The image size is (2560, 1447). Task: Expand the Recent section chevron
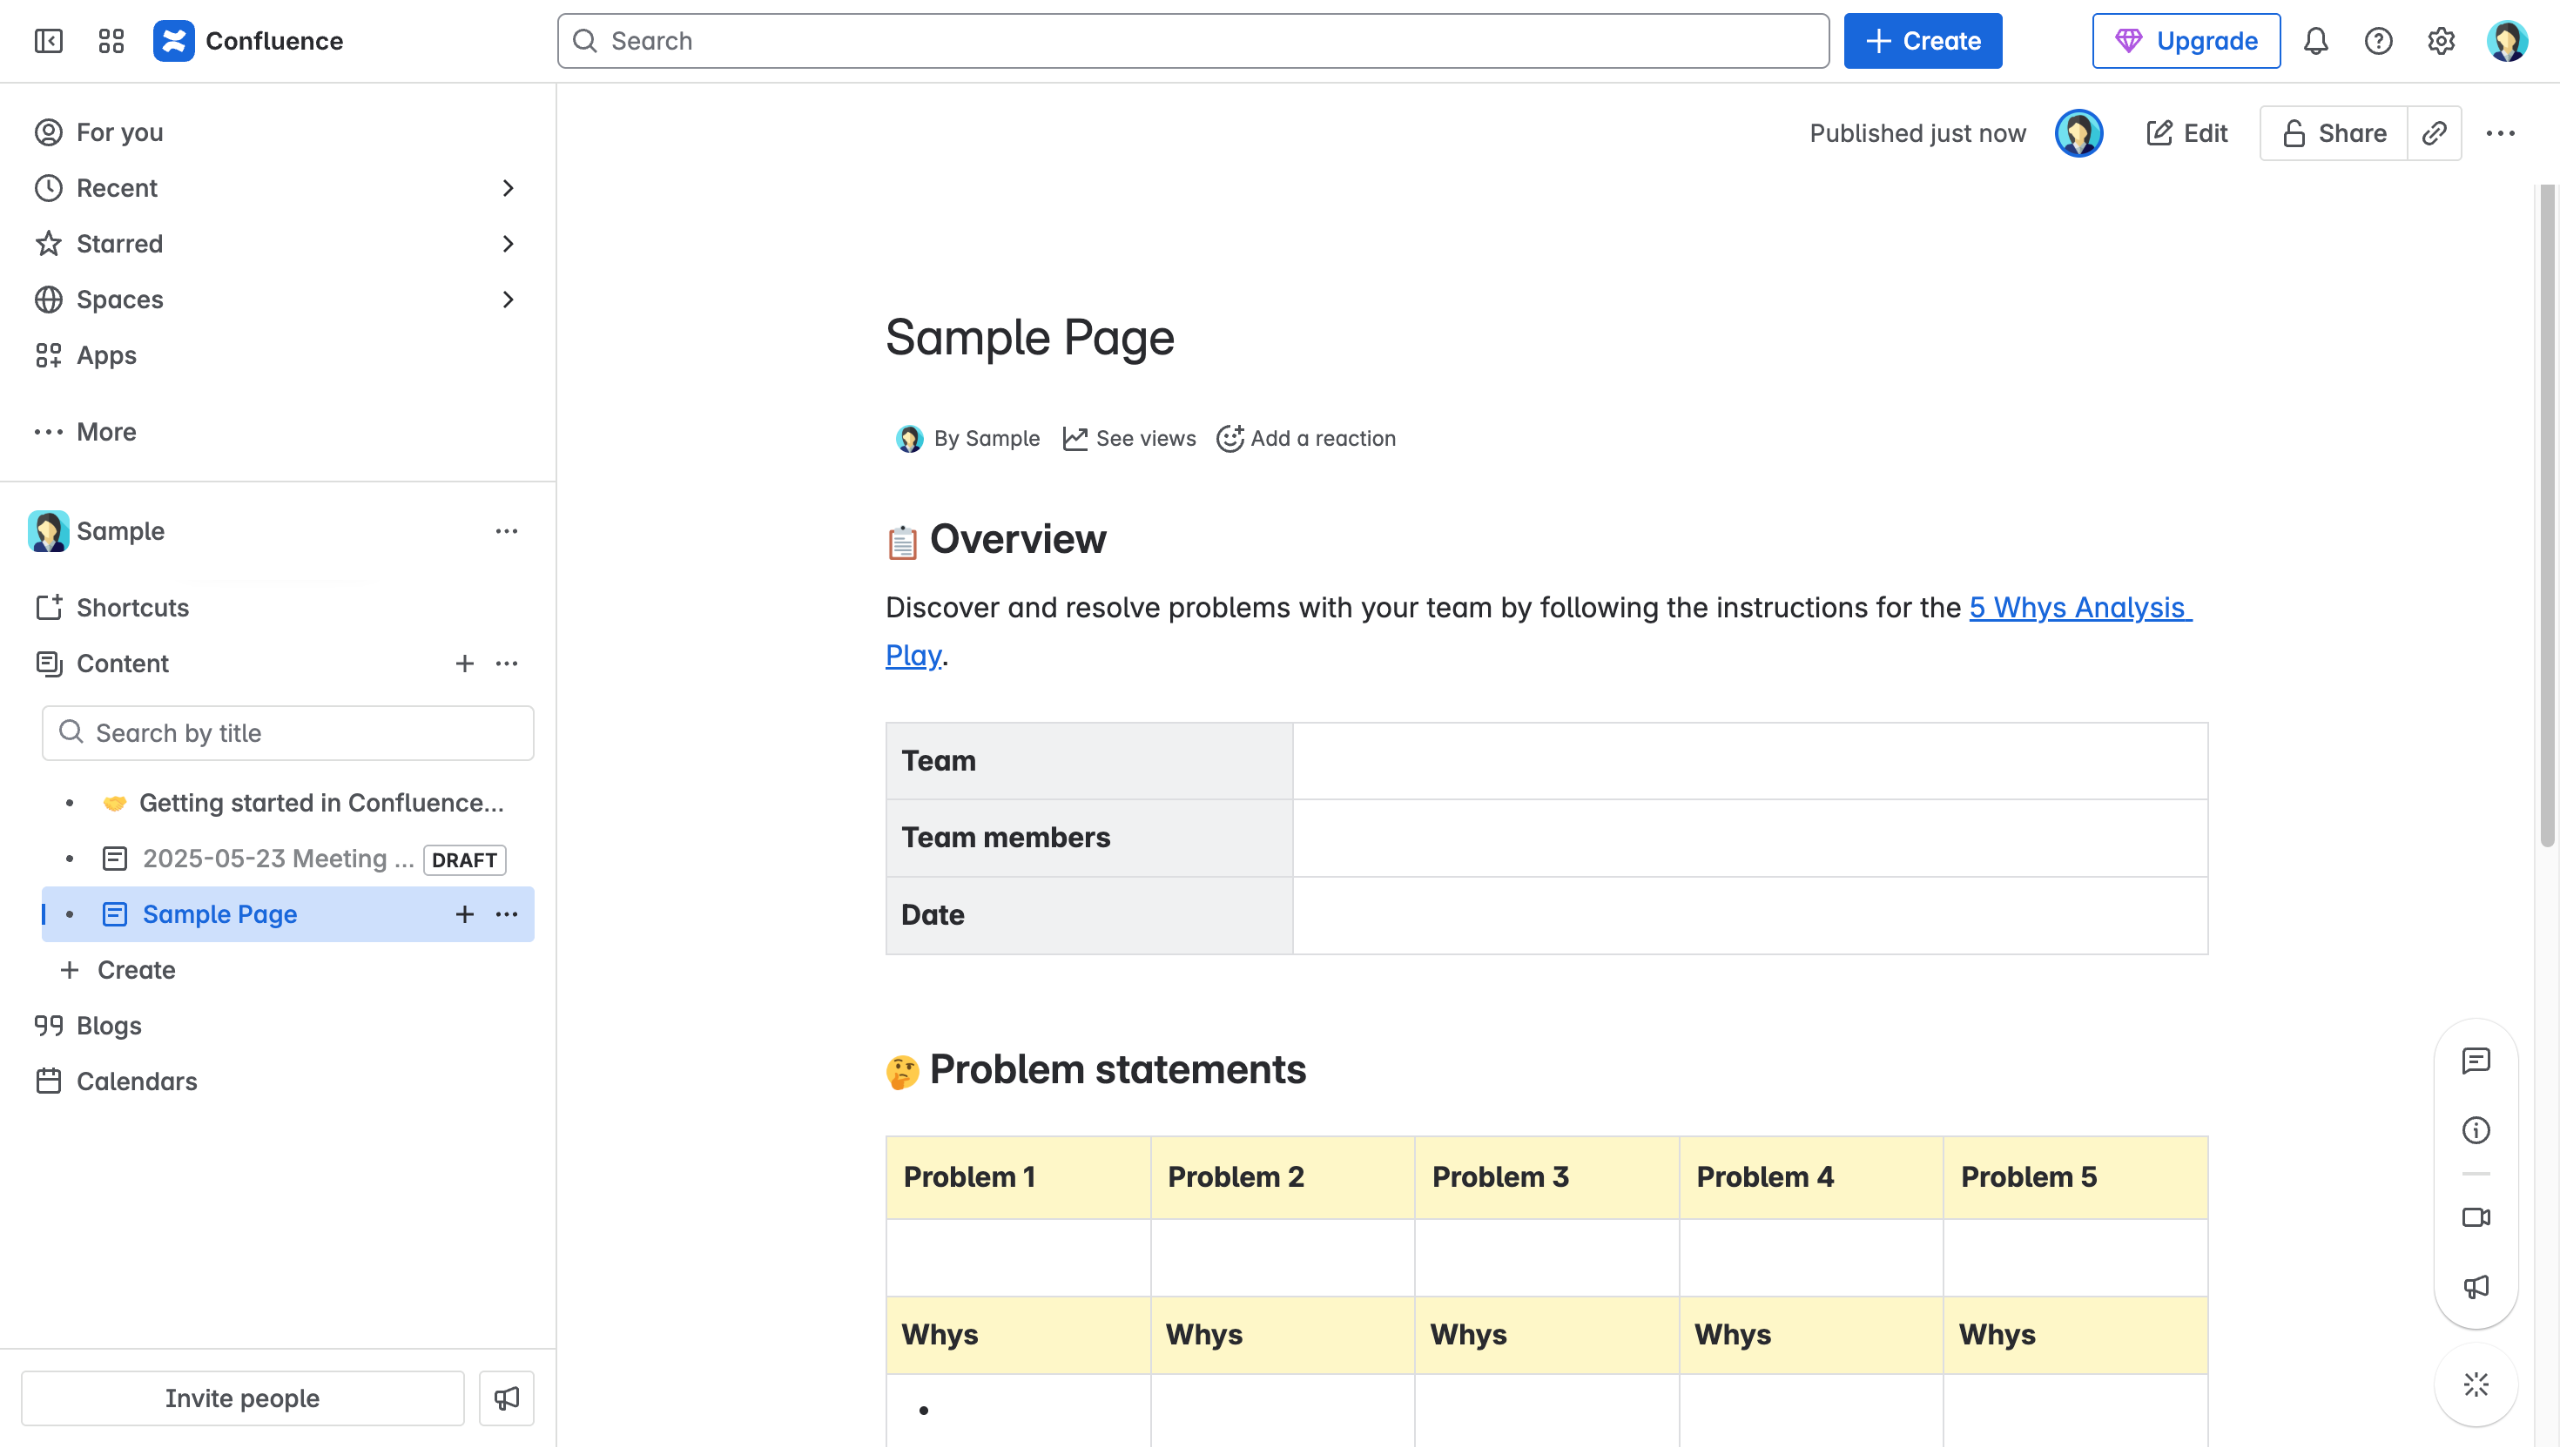[x=508, y=188]
